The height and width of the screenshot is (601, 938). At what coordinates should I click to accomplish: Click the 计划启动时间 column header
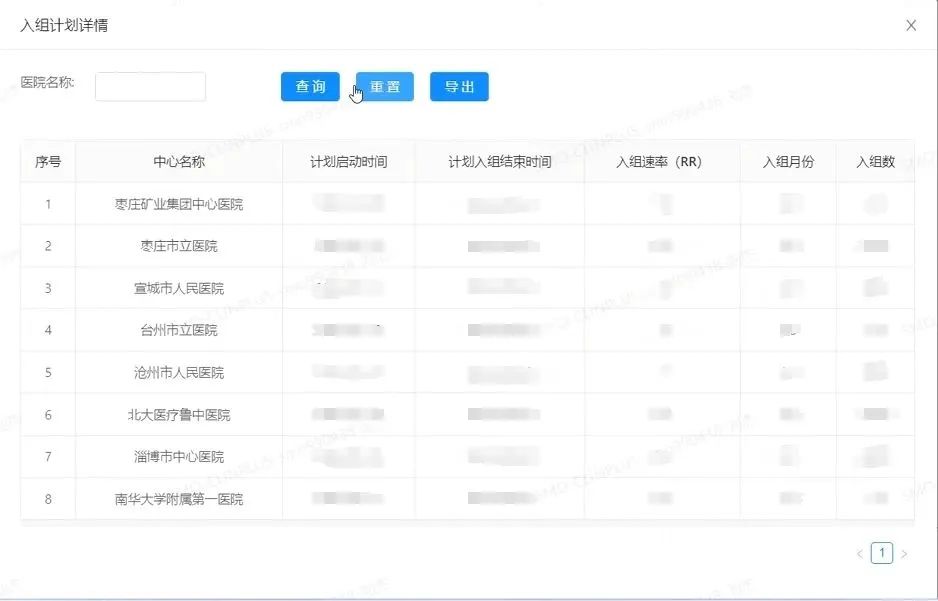(349, 162)
